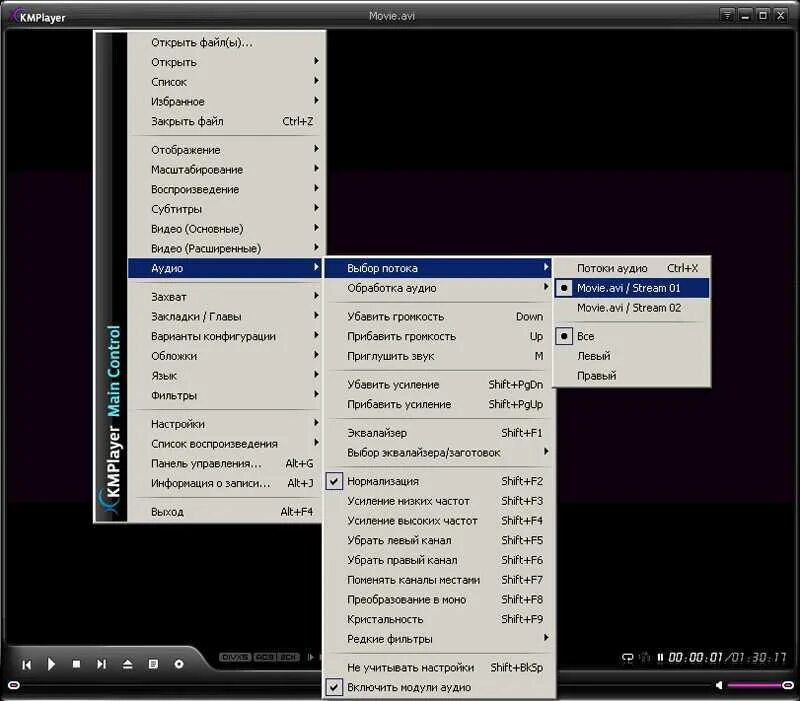The width and height of the screenshot is (800, 701).
Task: Click Поменять каналы местами item
Action: click(x=439, y=580)
